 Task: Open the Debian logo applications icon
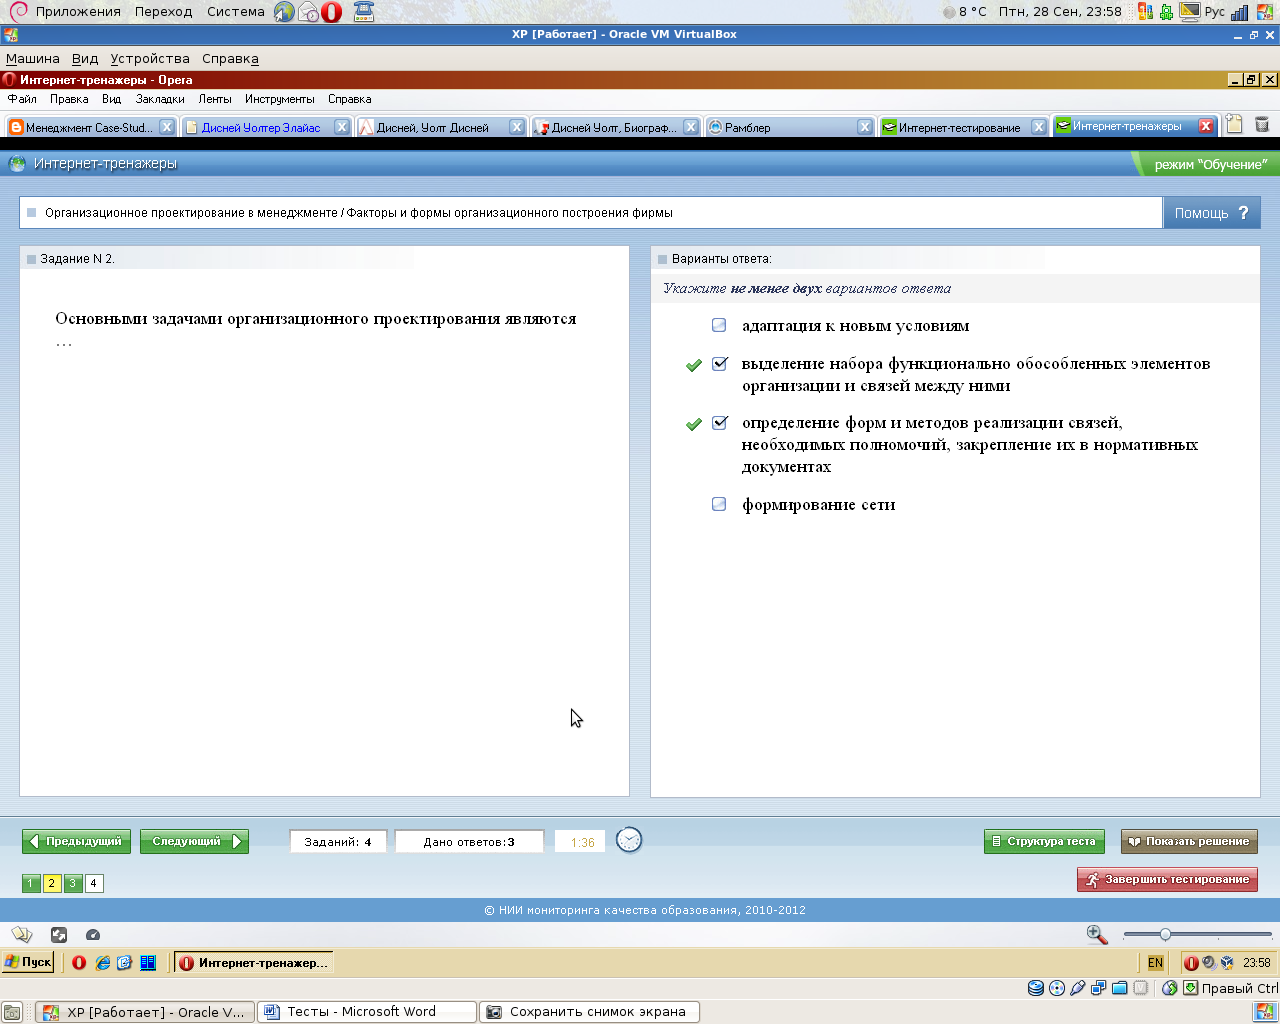[18, 12]
